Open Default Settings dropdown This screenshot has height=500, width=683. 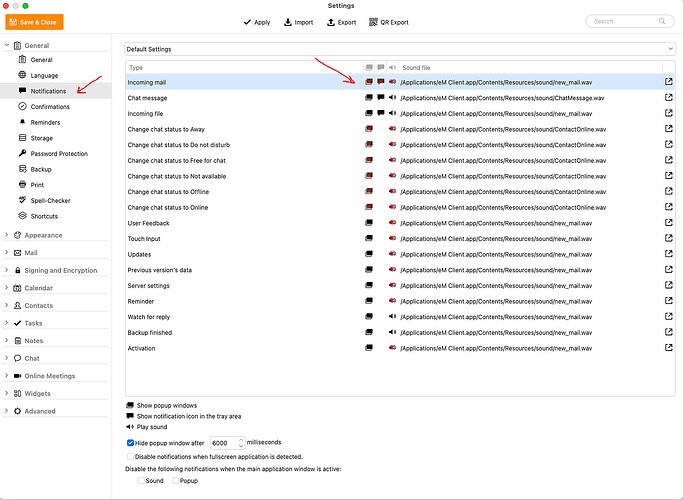tap(400, 49)
